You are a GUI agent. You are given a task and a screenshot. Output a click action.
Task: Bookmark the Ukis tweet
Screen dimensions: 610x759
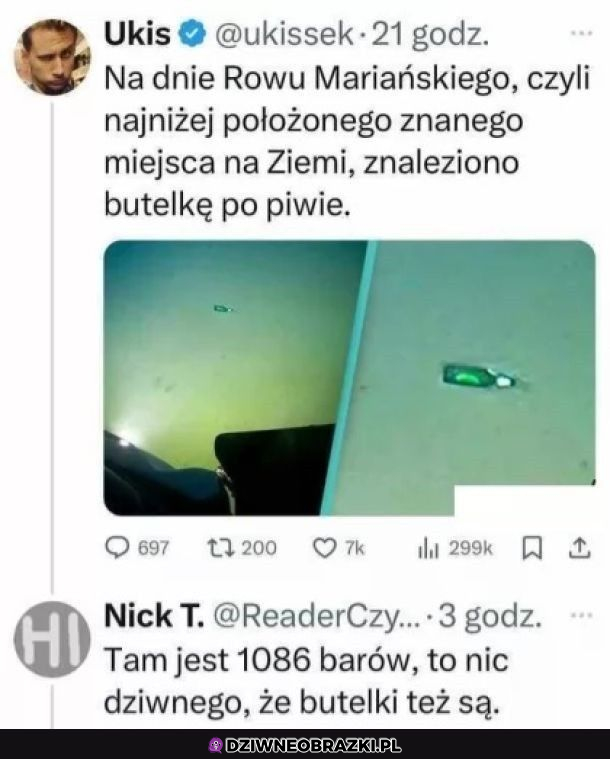coord(532,548)
